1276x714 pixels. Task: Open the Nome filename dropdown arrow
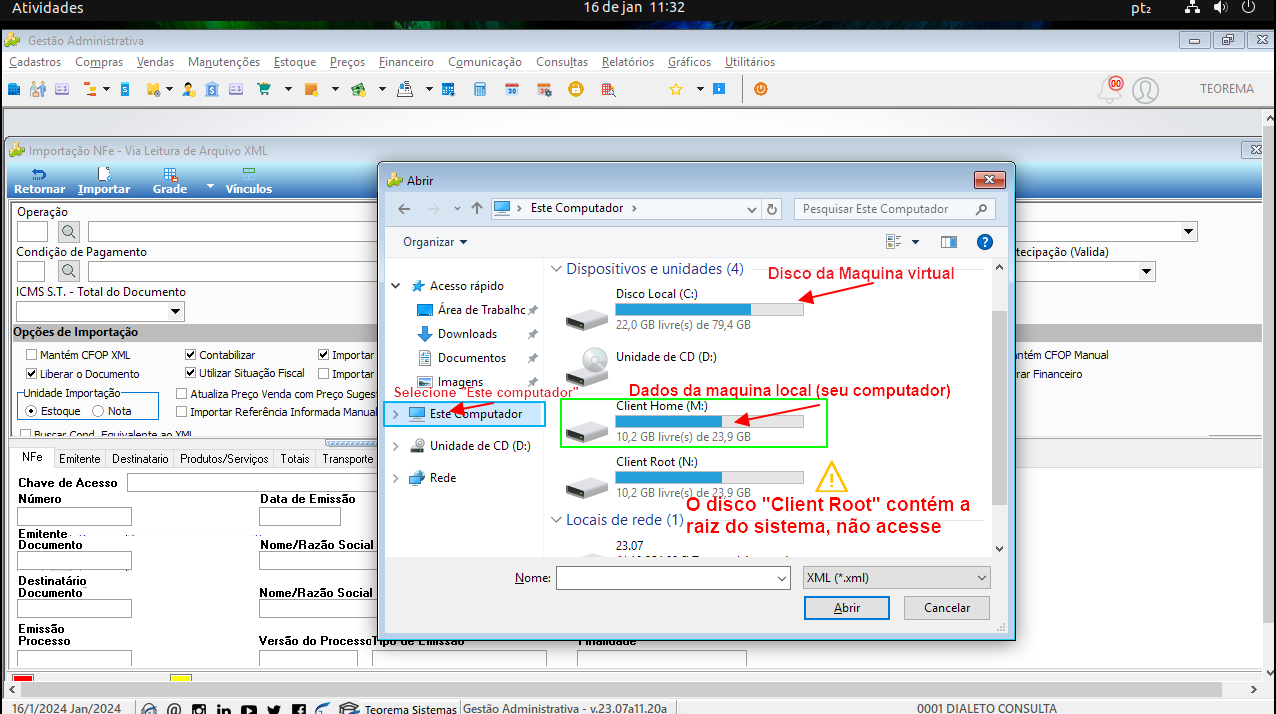(x=781, y=578)
